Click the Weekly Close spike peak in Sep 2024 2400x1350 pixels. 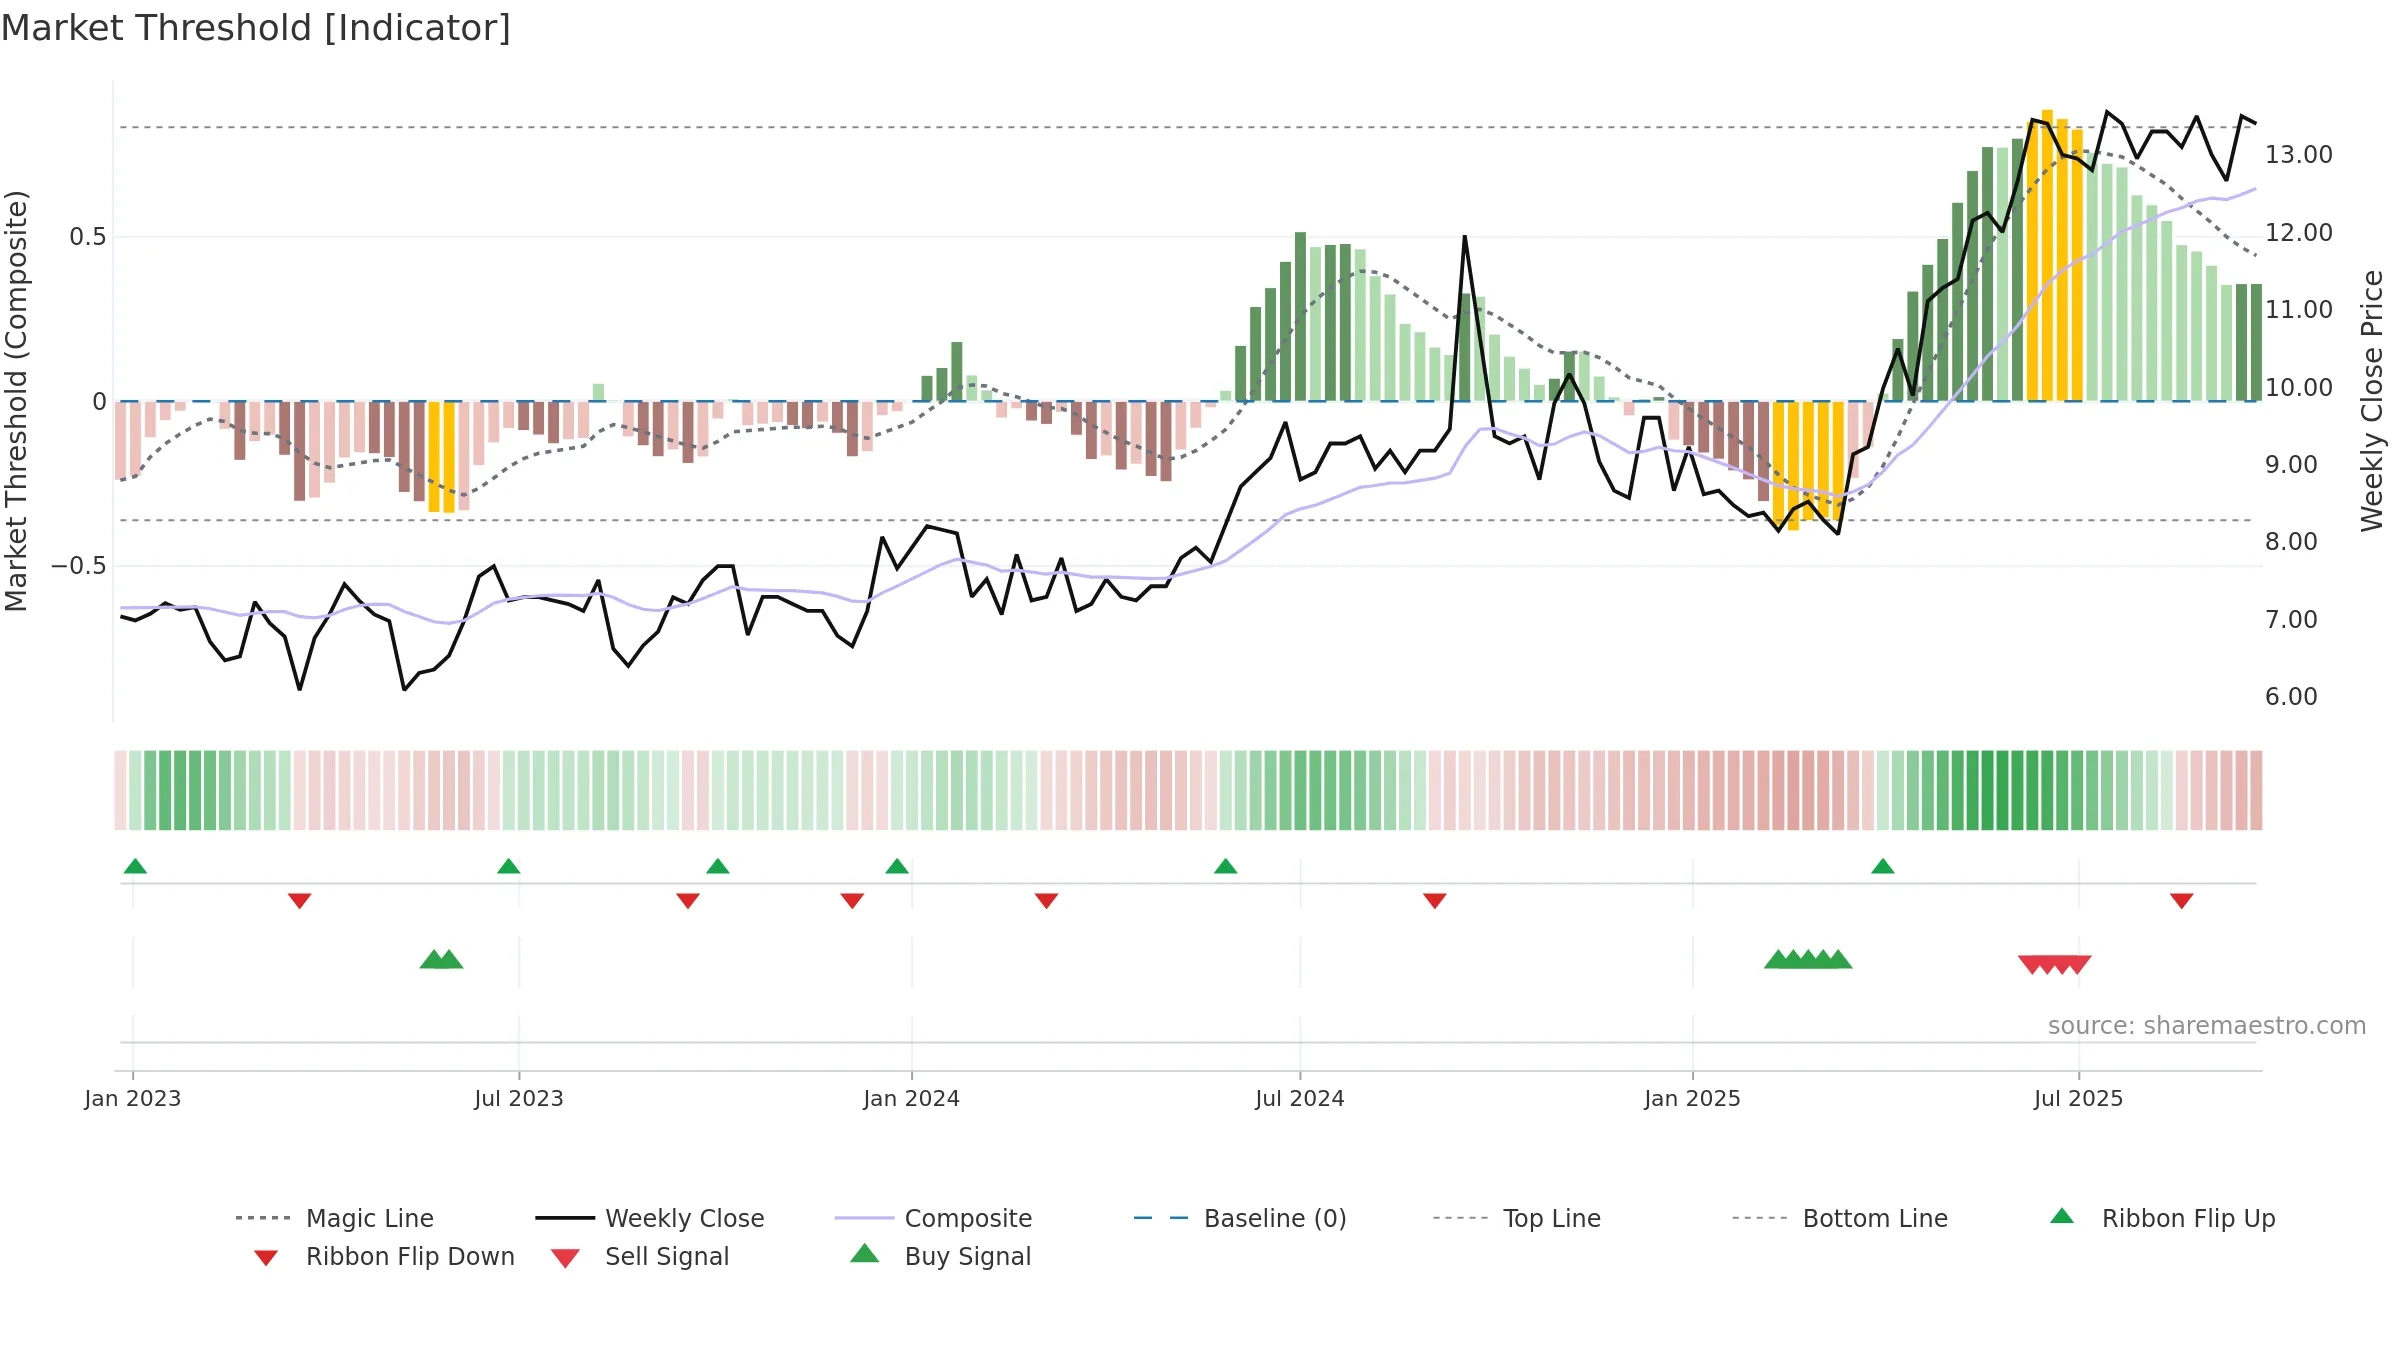[1465, 237]
